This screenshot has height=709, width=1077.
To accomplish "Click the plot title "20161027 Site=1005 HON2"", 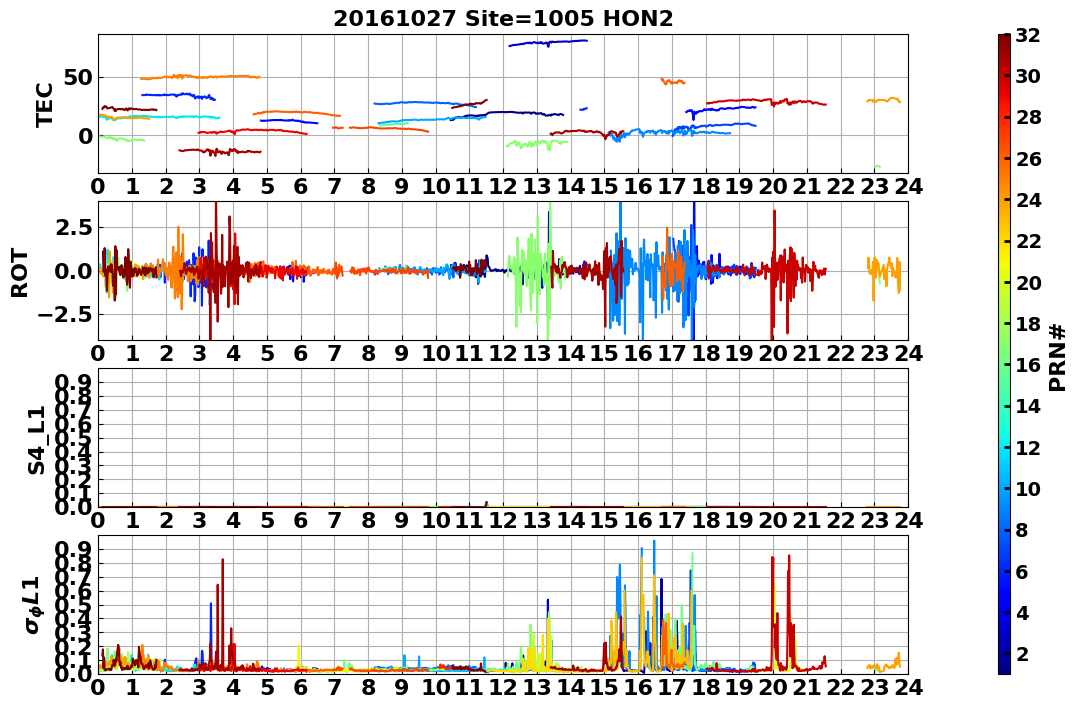I will tap(503, 18).
